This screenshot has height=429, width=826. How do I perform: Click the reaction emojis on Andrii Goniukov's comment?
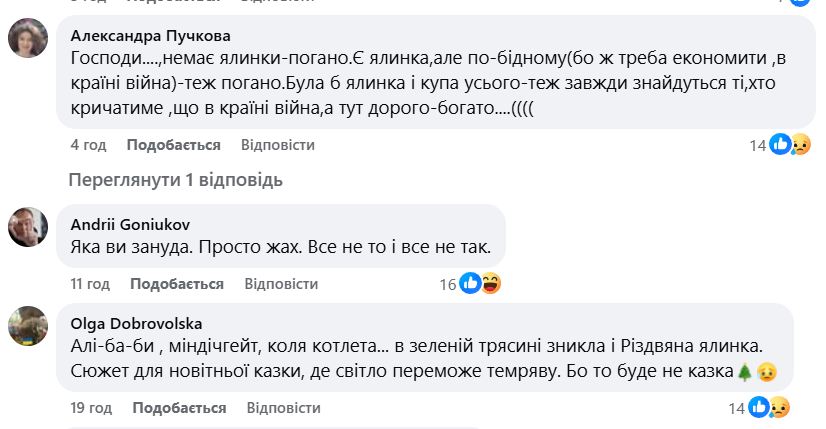[479, 284]
